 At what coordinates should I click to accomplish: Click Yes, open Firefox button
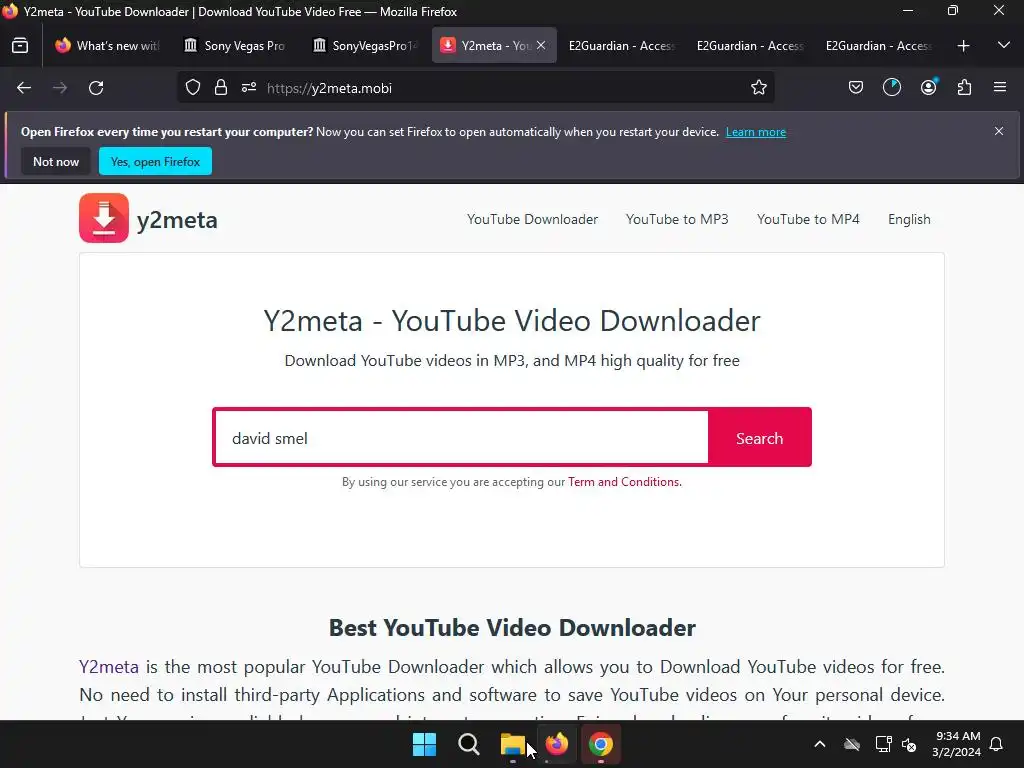click(155, 161)
